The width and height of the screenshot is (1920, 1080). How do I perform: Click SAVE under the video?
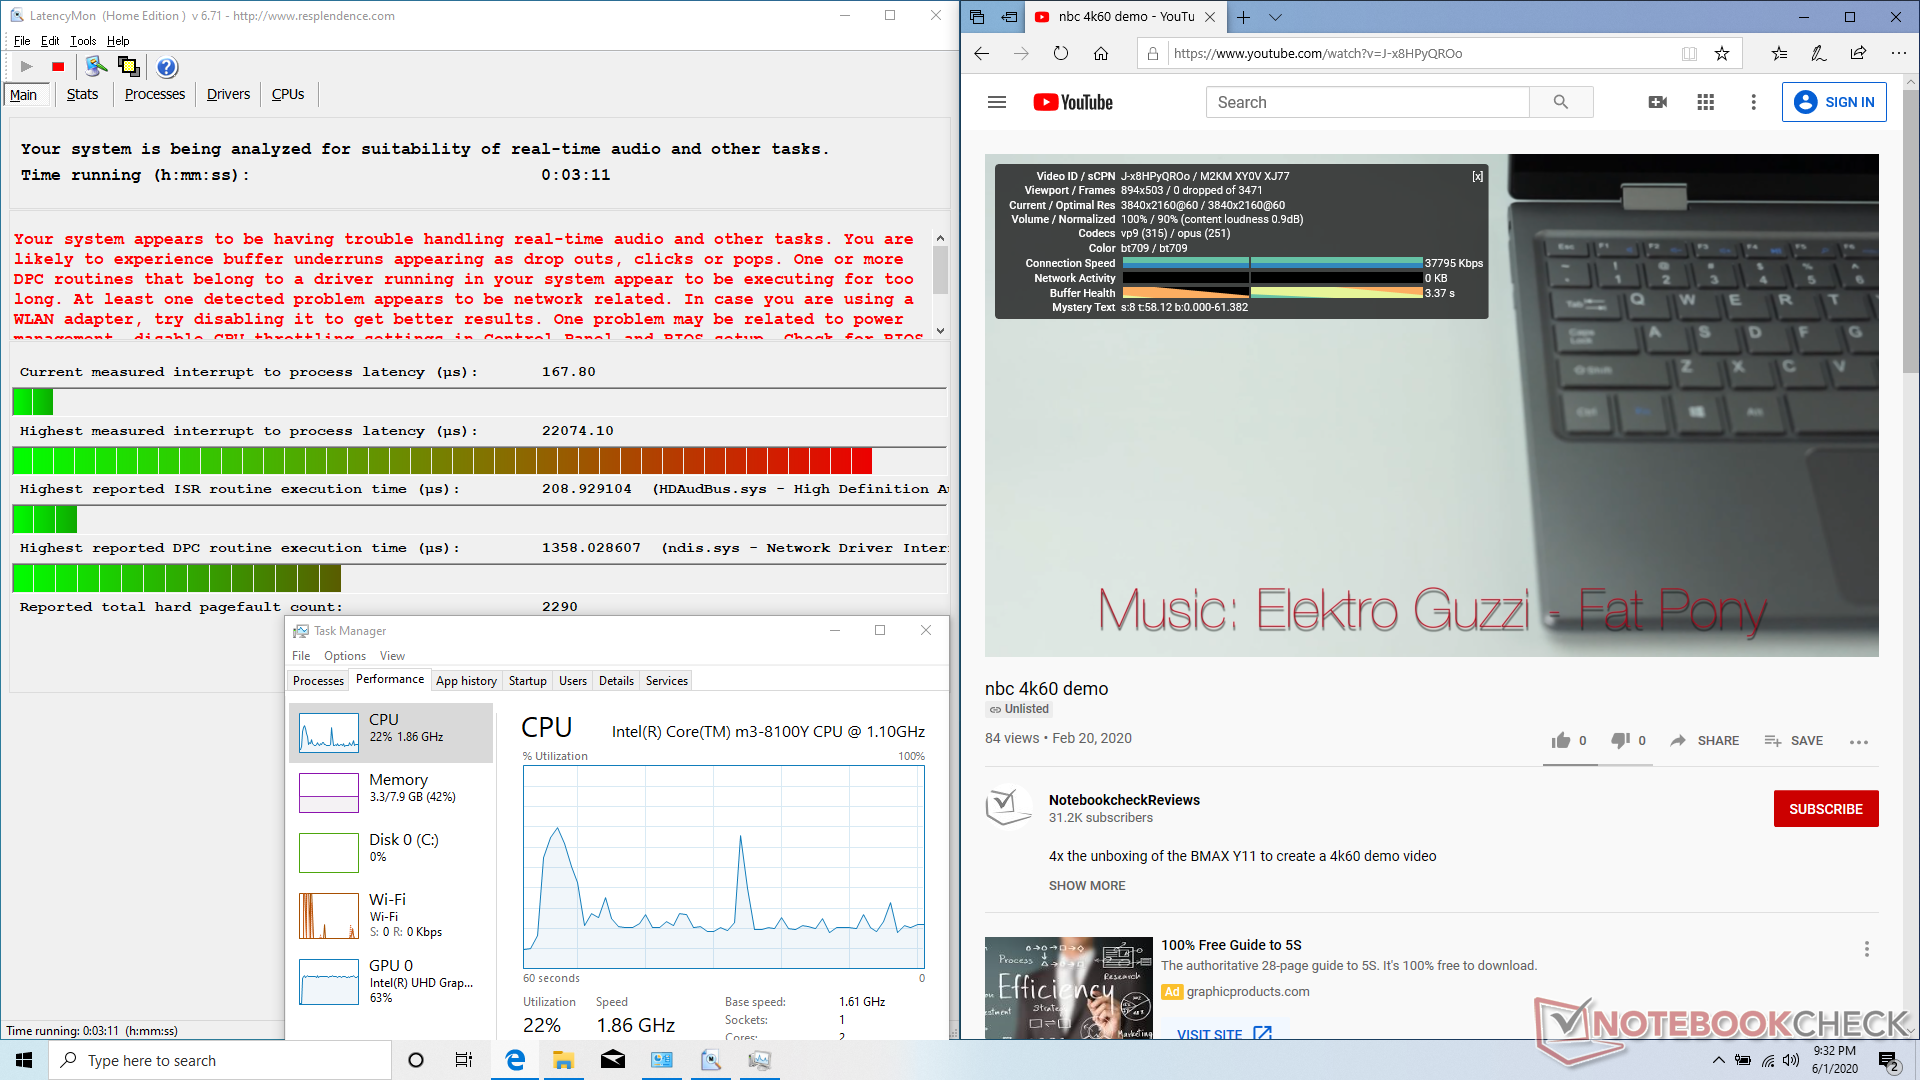[1793, 741]
